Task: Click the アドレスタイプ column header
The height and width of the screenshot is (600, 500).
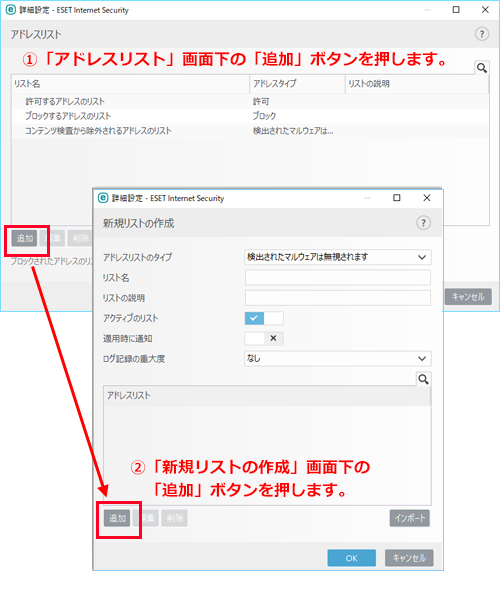Action: (x=298, y=84)
